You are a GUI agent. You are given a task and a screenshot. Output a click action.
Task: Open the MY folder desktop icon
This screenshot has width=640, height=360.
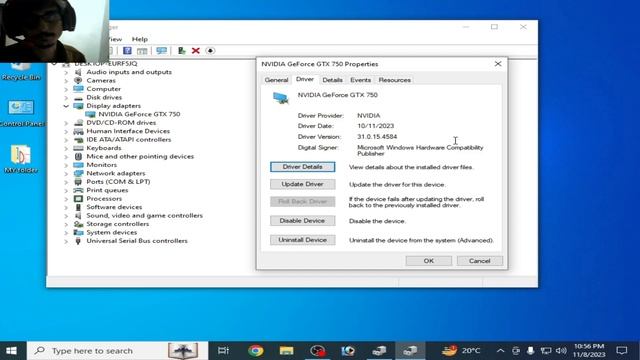21,158
